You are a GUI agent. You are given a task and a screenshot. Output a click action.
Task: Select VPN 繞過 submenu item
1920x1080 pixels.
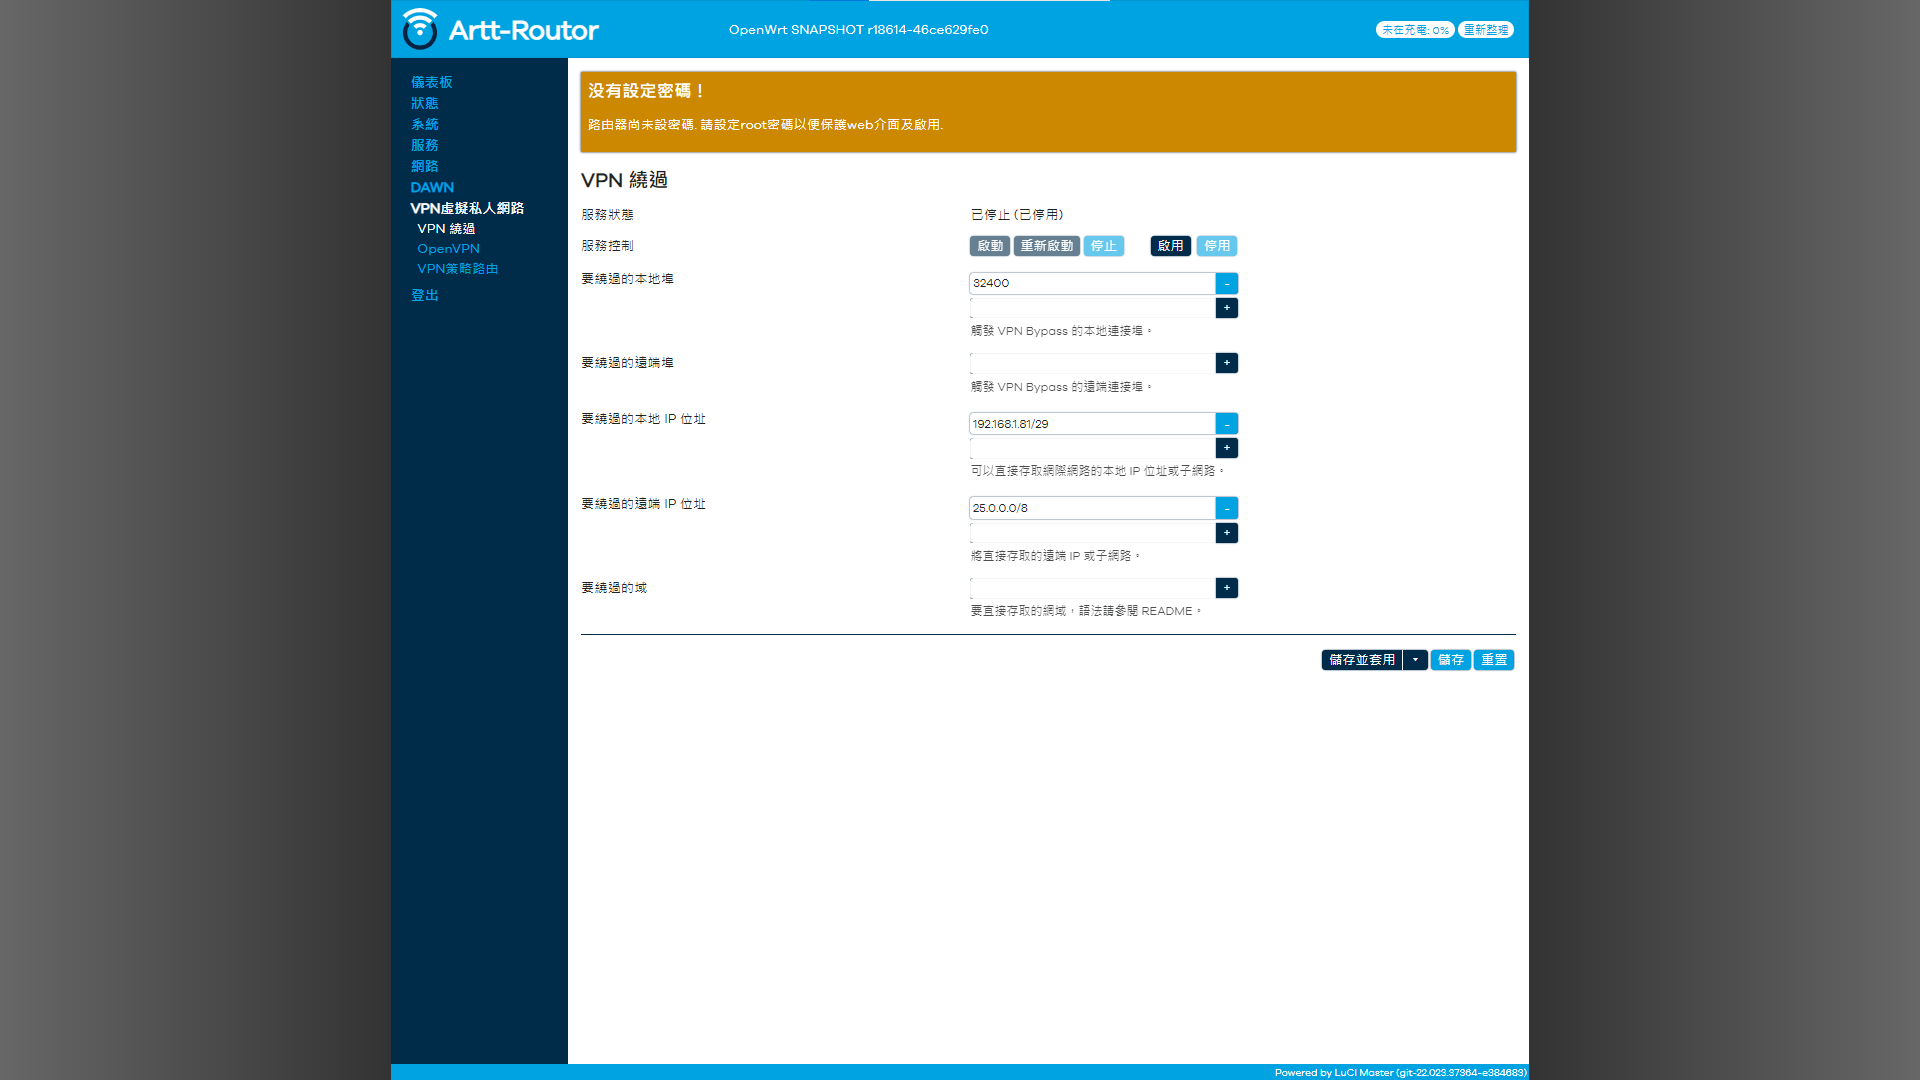(x=446, y=229)
